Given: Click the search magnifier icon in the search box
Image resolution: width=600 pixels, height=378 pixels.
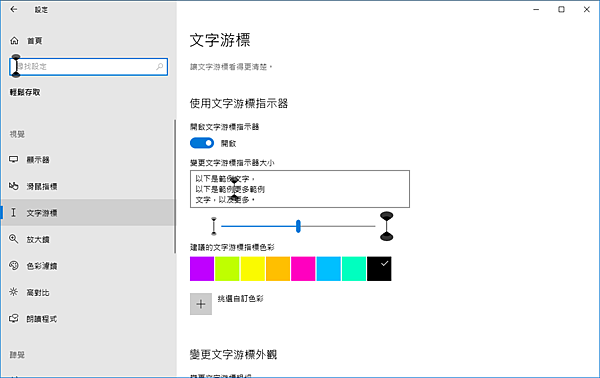Looking at the screenshot, I should pyautogui.click(x=160, y=67).
